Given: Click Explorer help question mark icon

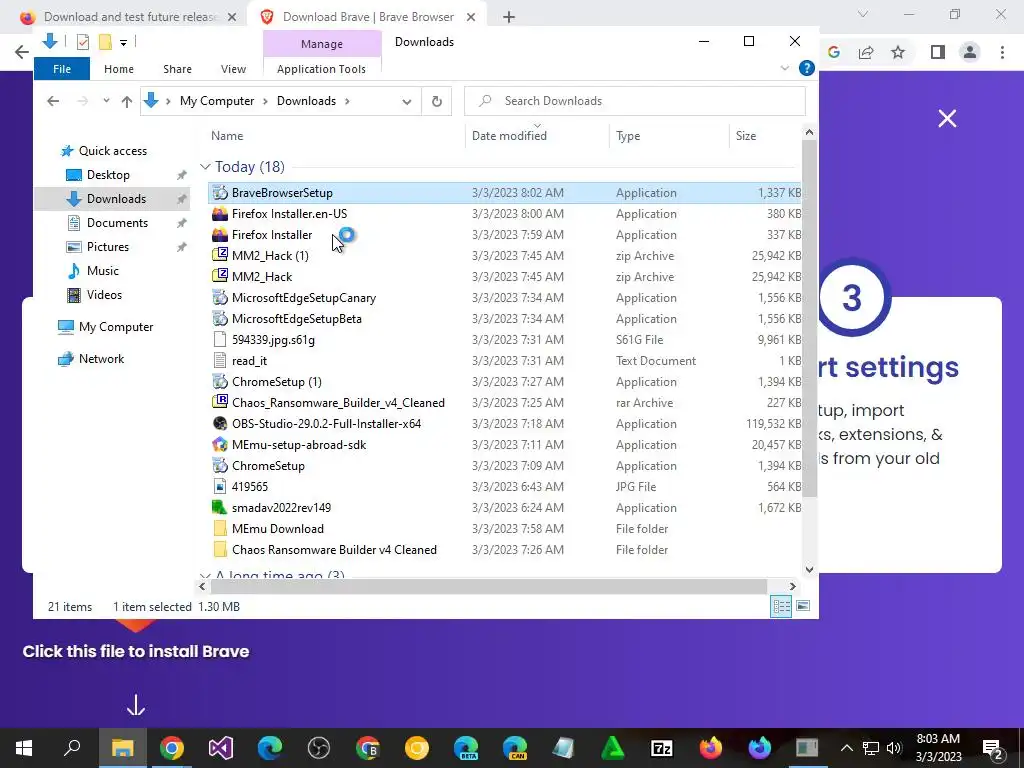Looking at the screenshot, I should 807,68.
